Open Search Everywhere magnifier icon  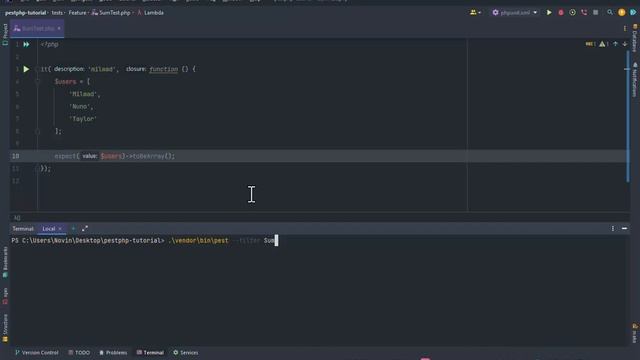(610, 13)
